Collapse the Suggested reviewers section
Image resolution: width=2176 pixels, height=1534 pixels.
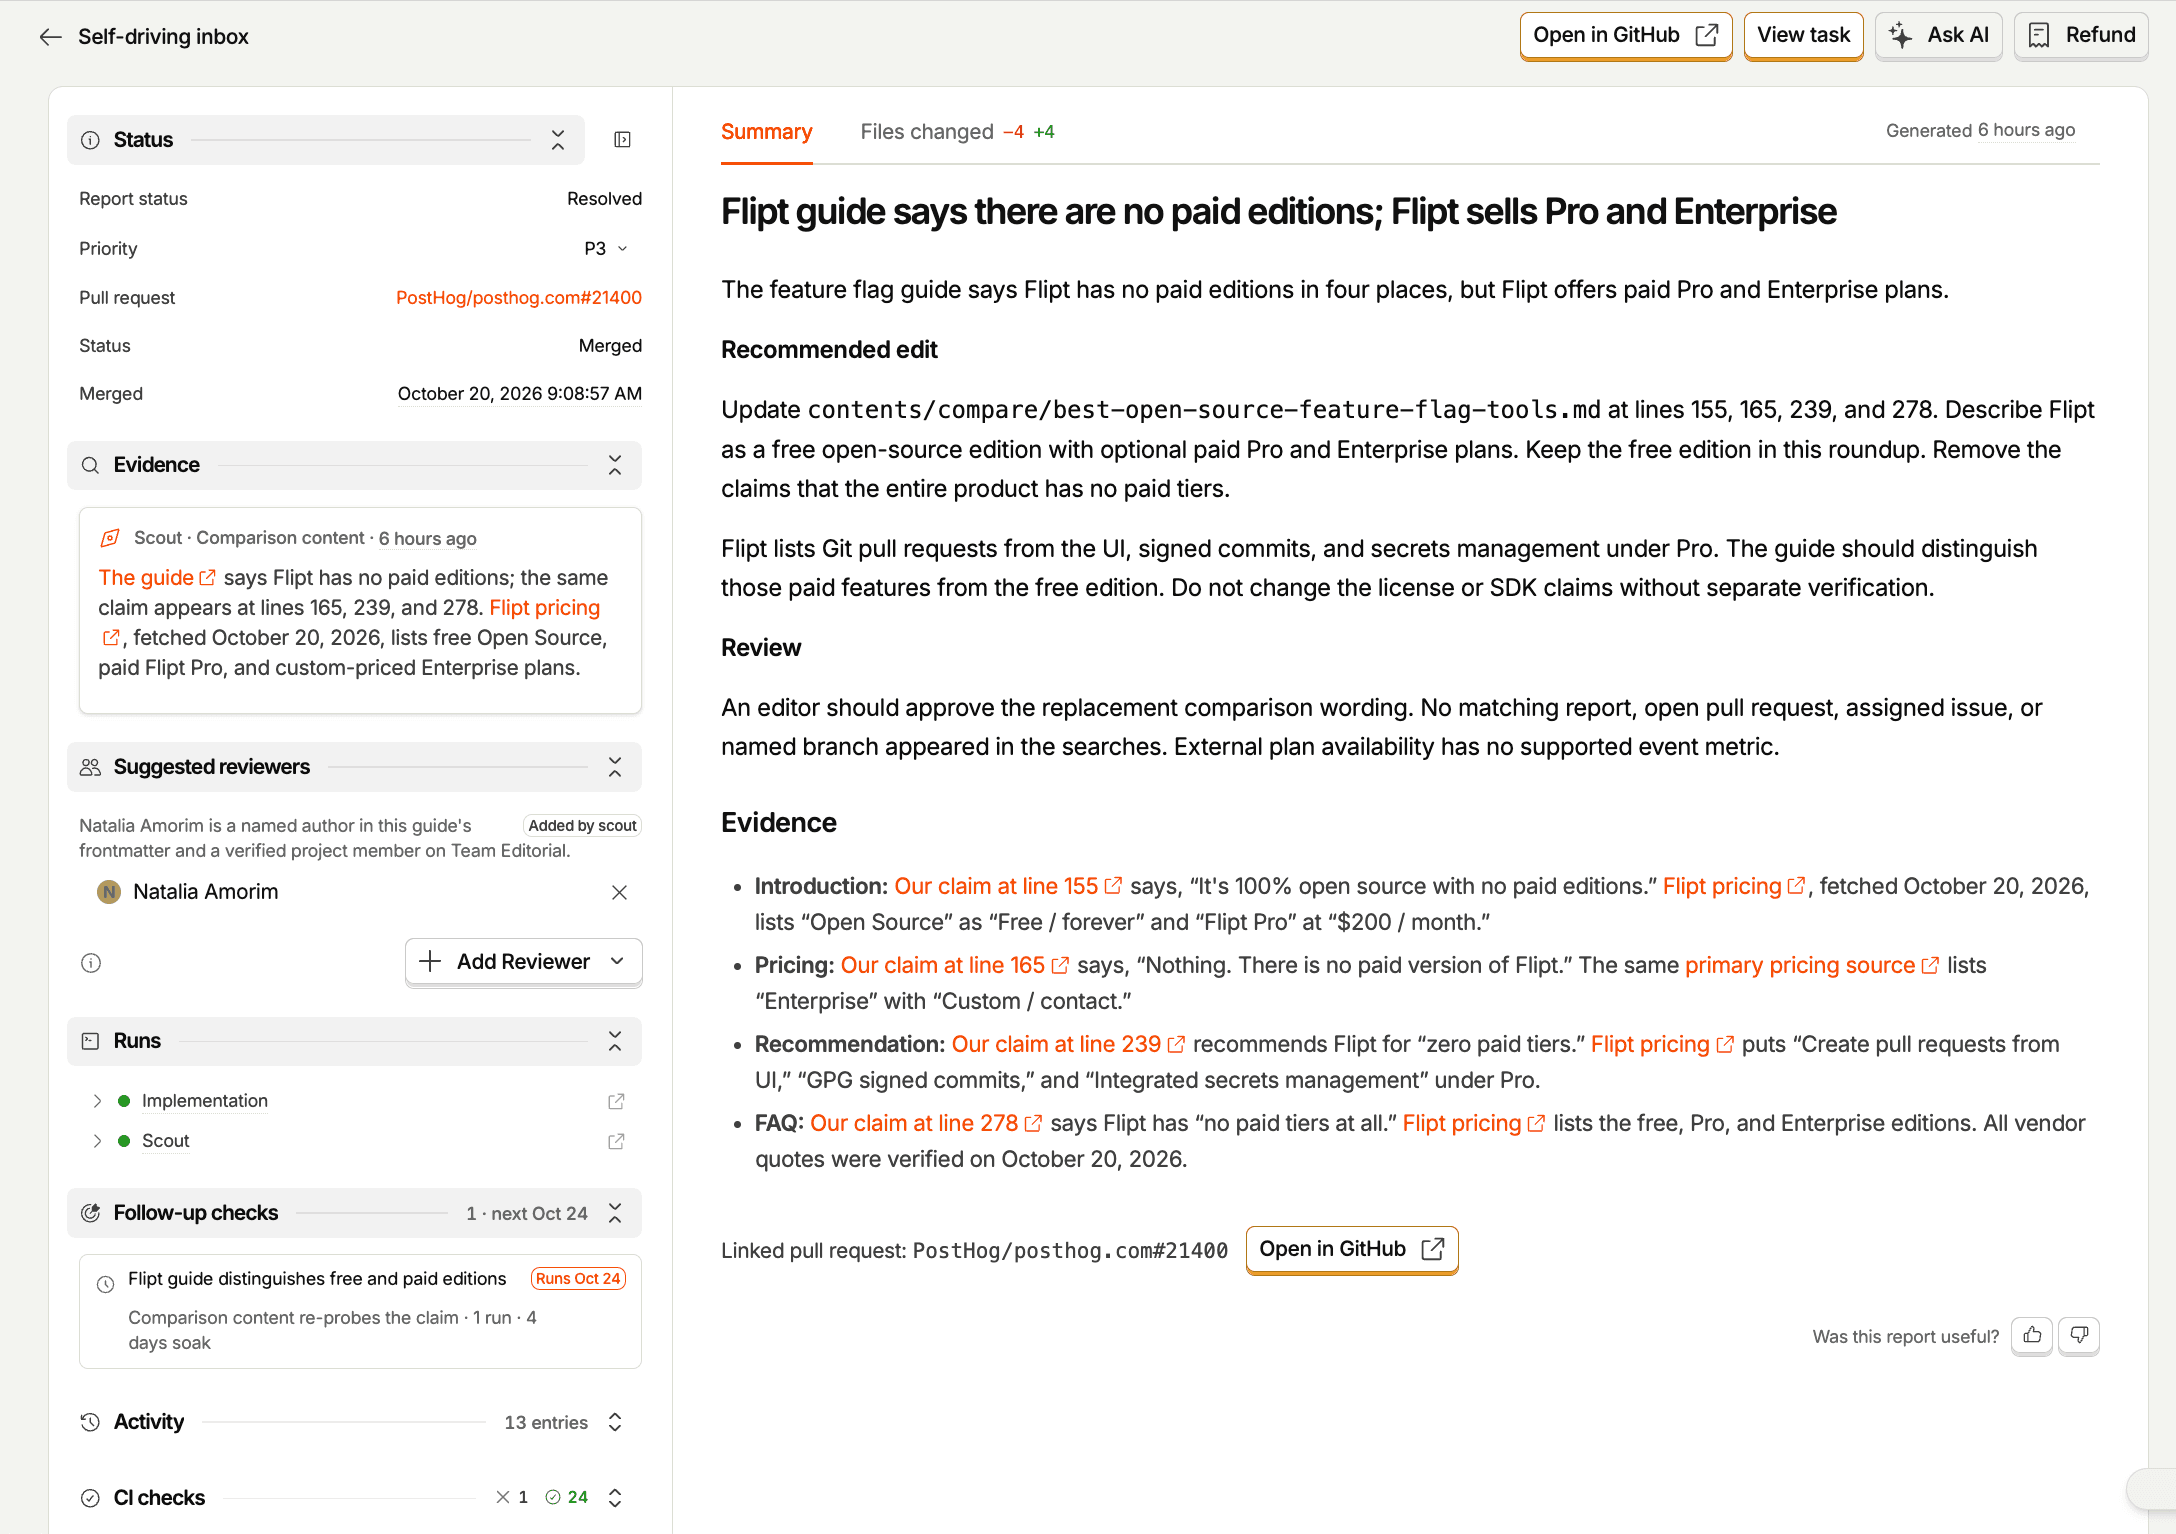coord(615,767)
